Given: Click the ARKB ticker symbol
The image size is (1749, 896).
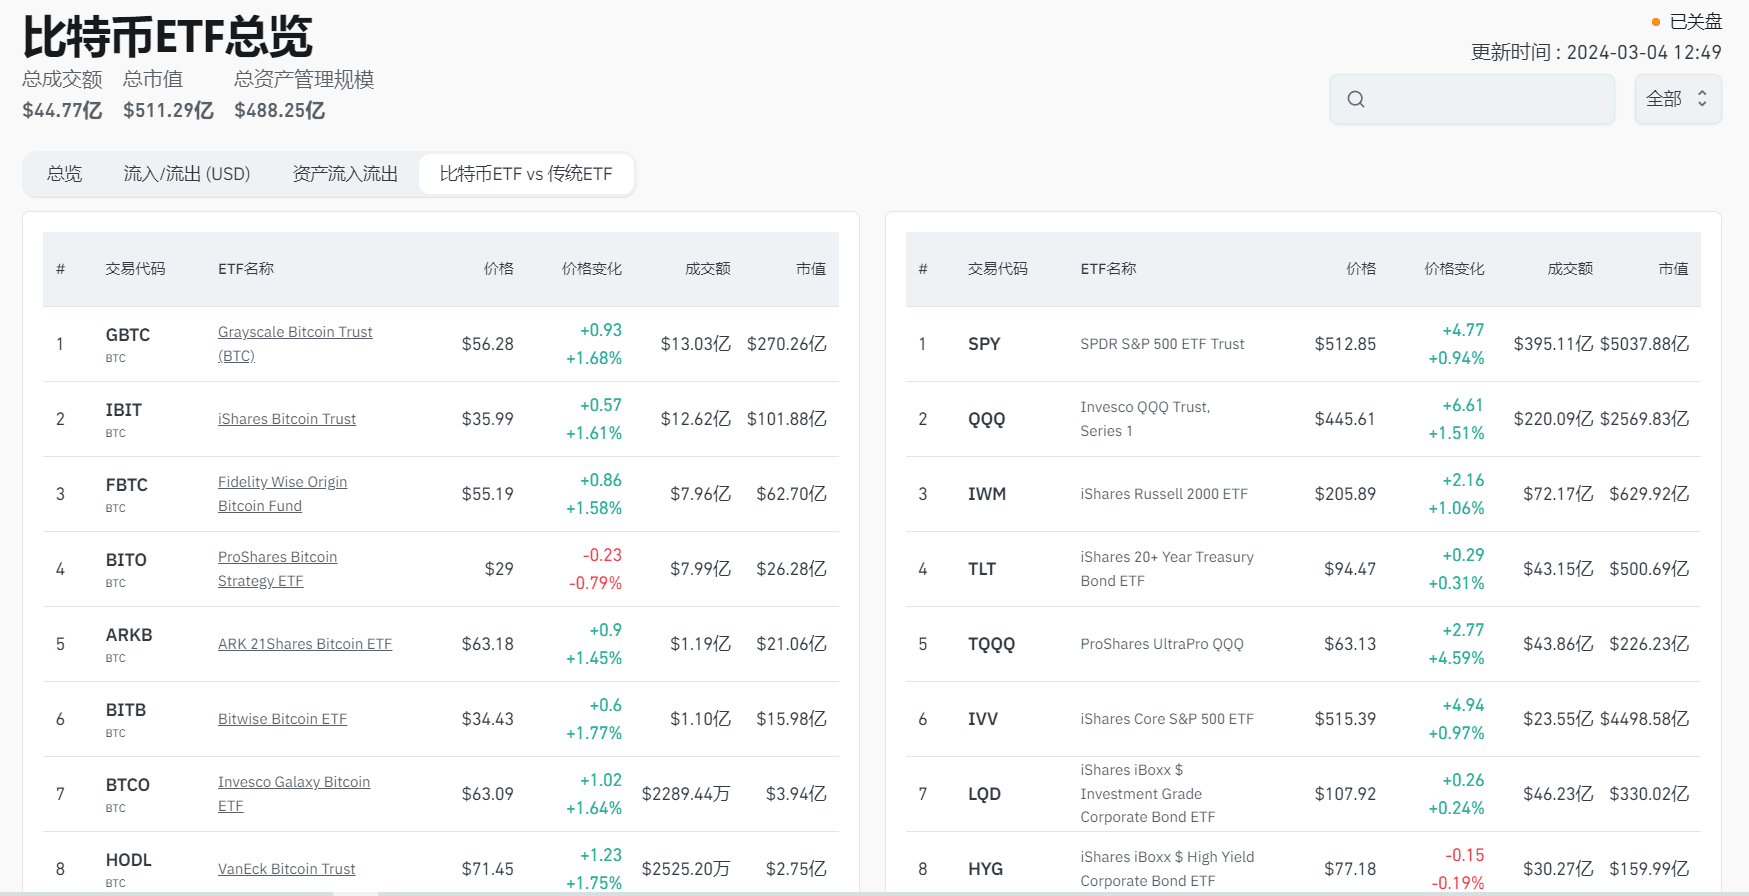Looking at the screenshot, I should (x=129, y=635).
